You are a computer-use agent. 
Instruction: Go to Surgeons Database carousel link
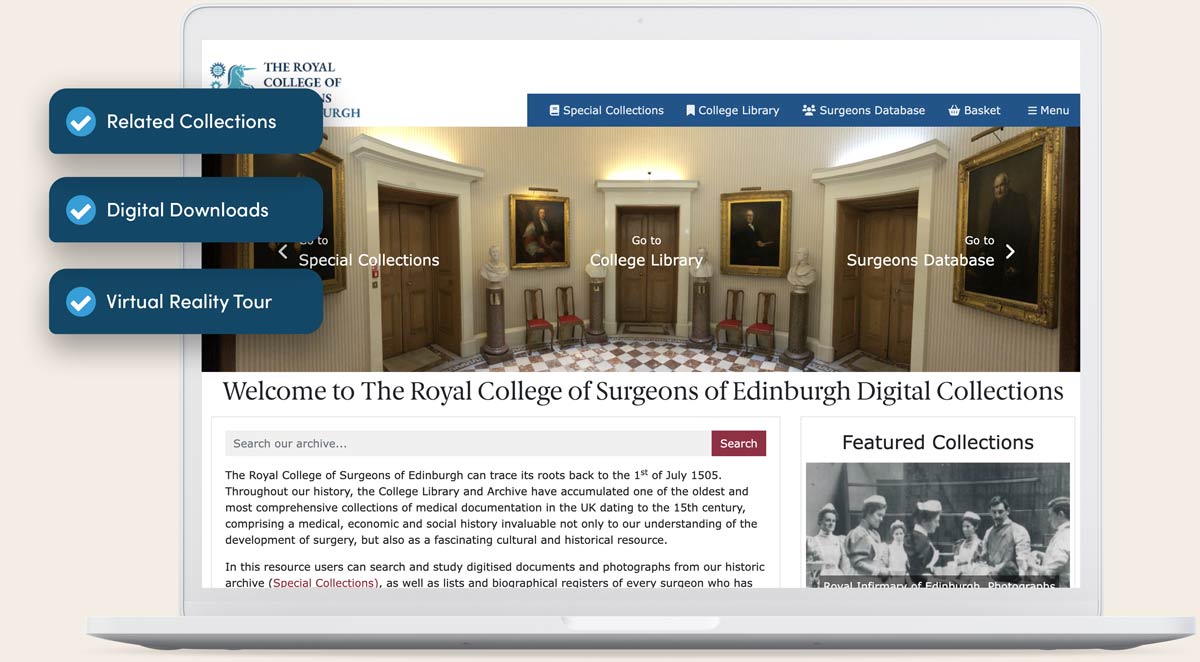920,252
